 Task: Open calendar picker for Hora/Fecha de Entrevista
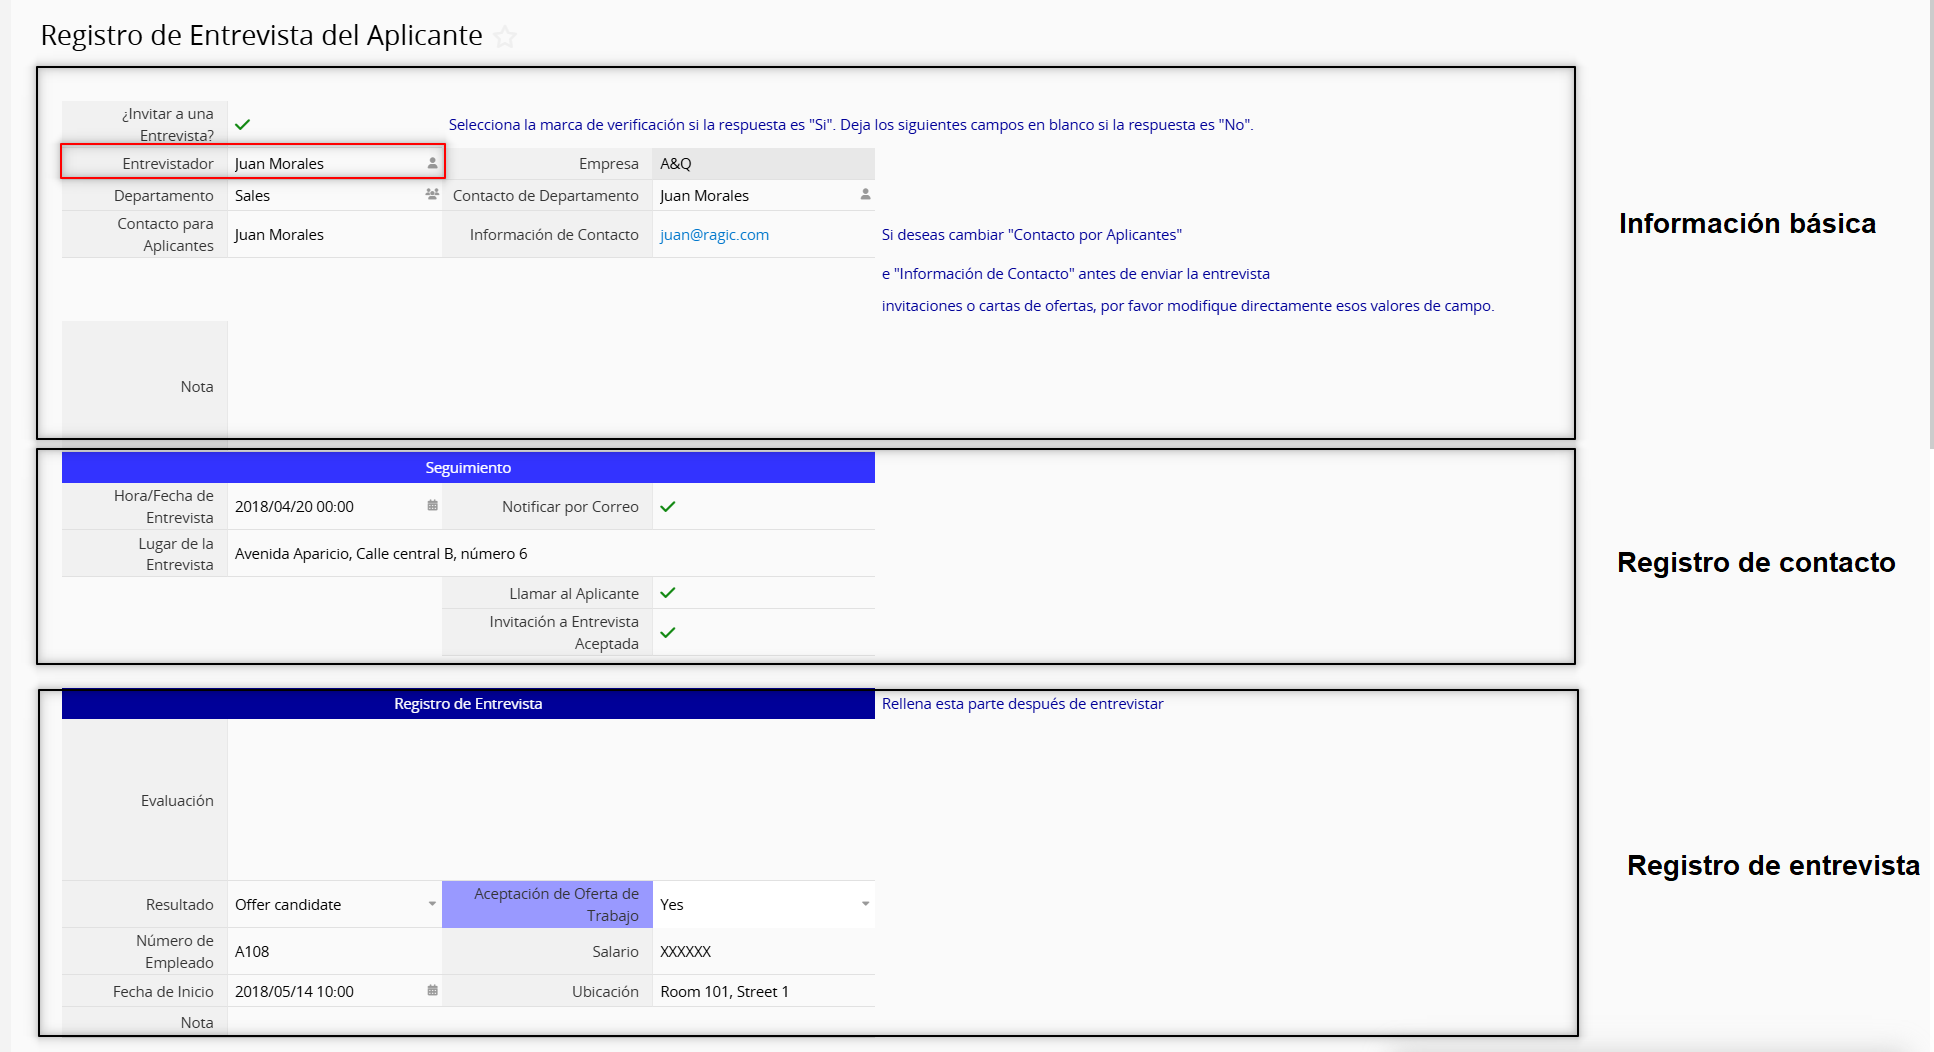(x=432, y=506)
